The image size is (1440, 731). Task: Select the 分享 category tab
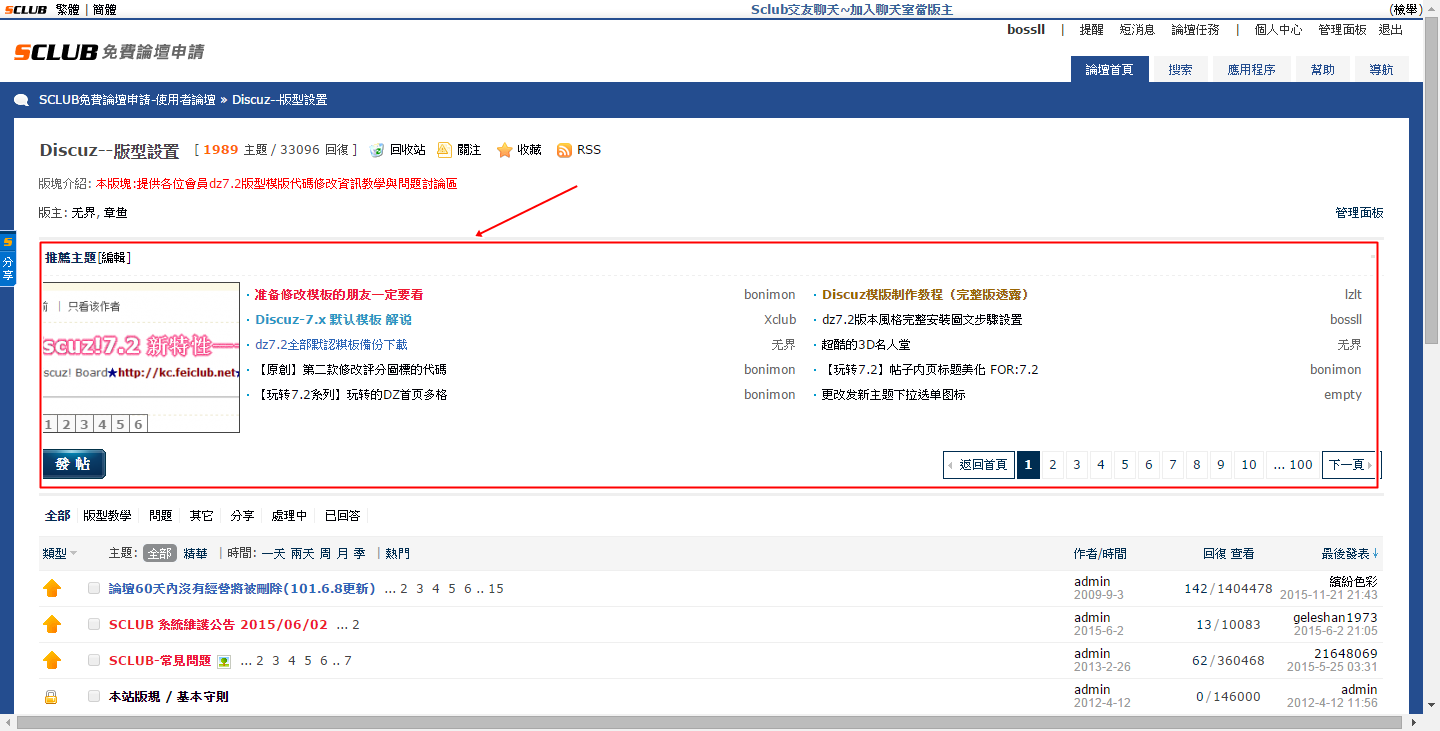click(x=242, y=516)
